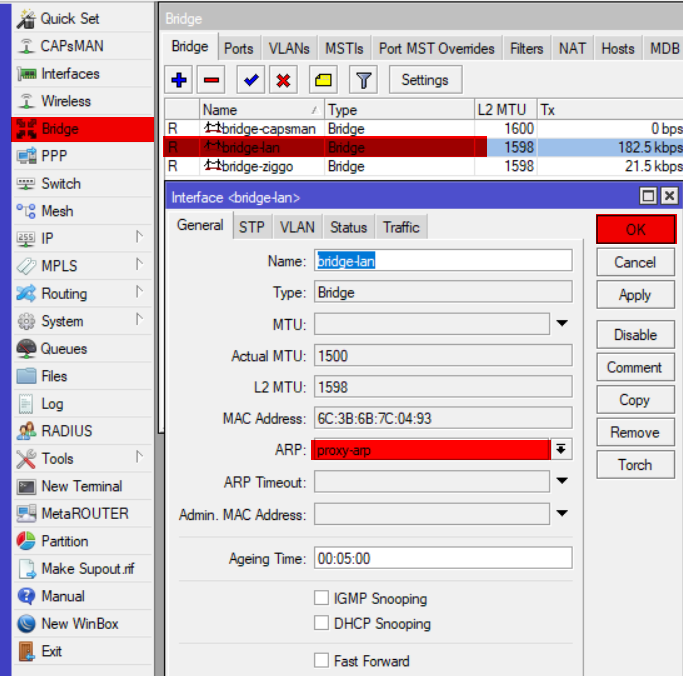Switch to the STP tab
The height and width of the screenshot is (676, 683).
pyautogui.click(x=252, y=227)
